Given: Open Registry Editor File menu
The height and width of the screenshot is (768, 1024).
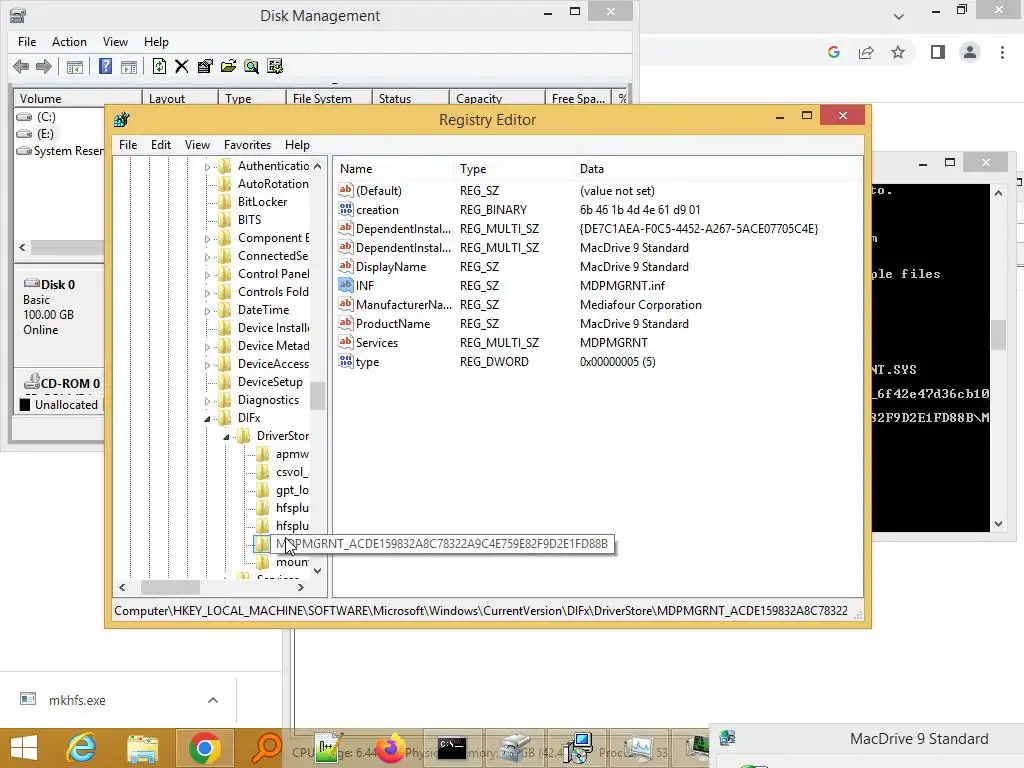Looking at the screenshot, I should (128, 145).
